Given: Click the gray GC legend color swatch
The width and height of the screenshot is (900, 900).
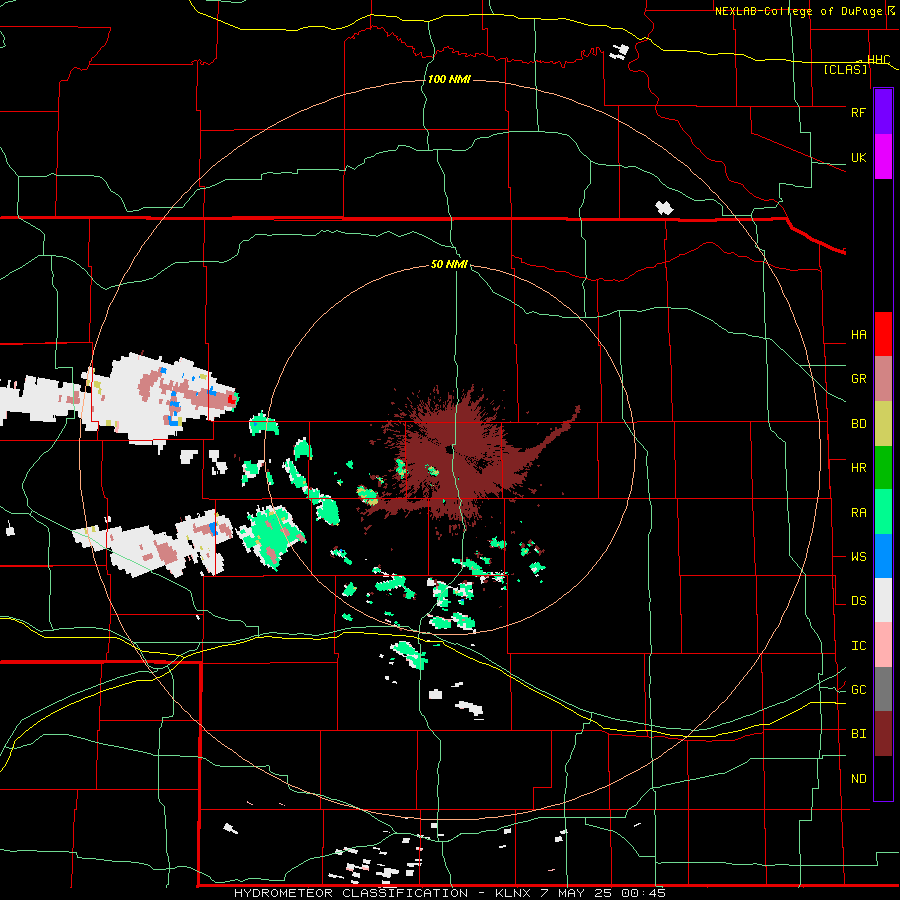Looking at the screenshot, I should [883, 689].
